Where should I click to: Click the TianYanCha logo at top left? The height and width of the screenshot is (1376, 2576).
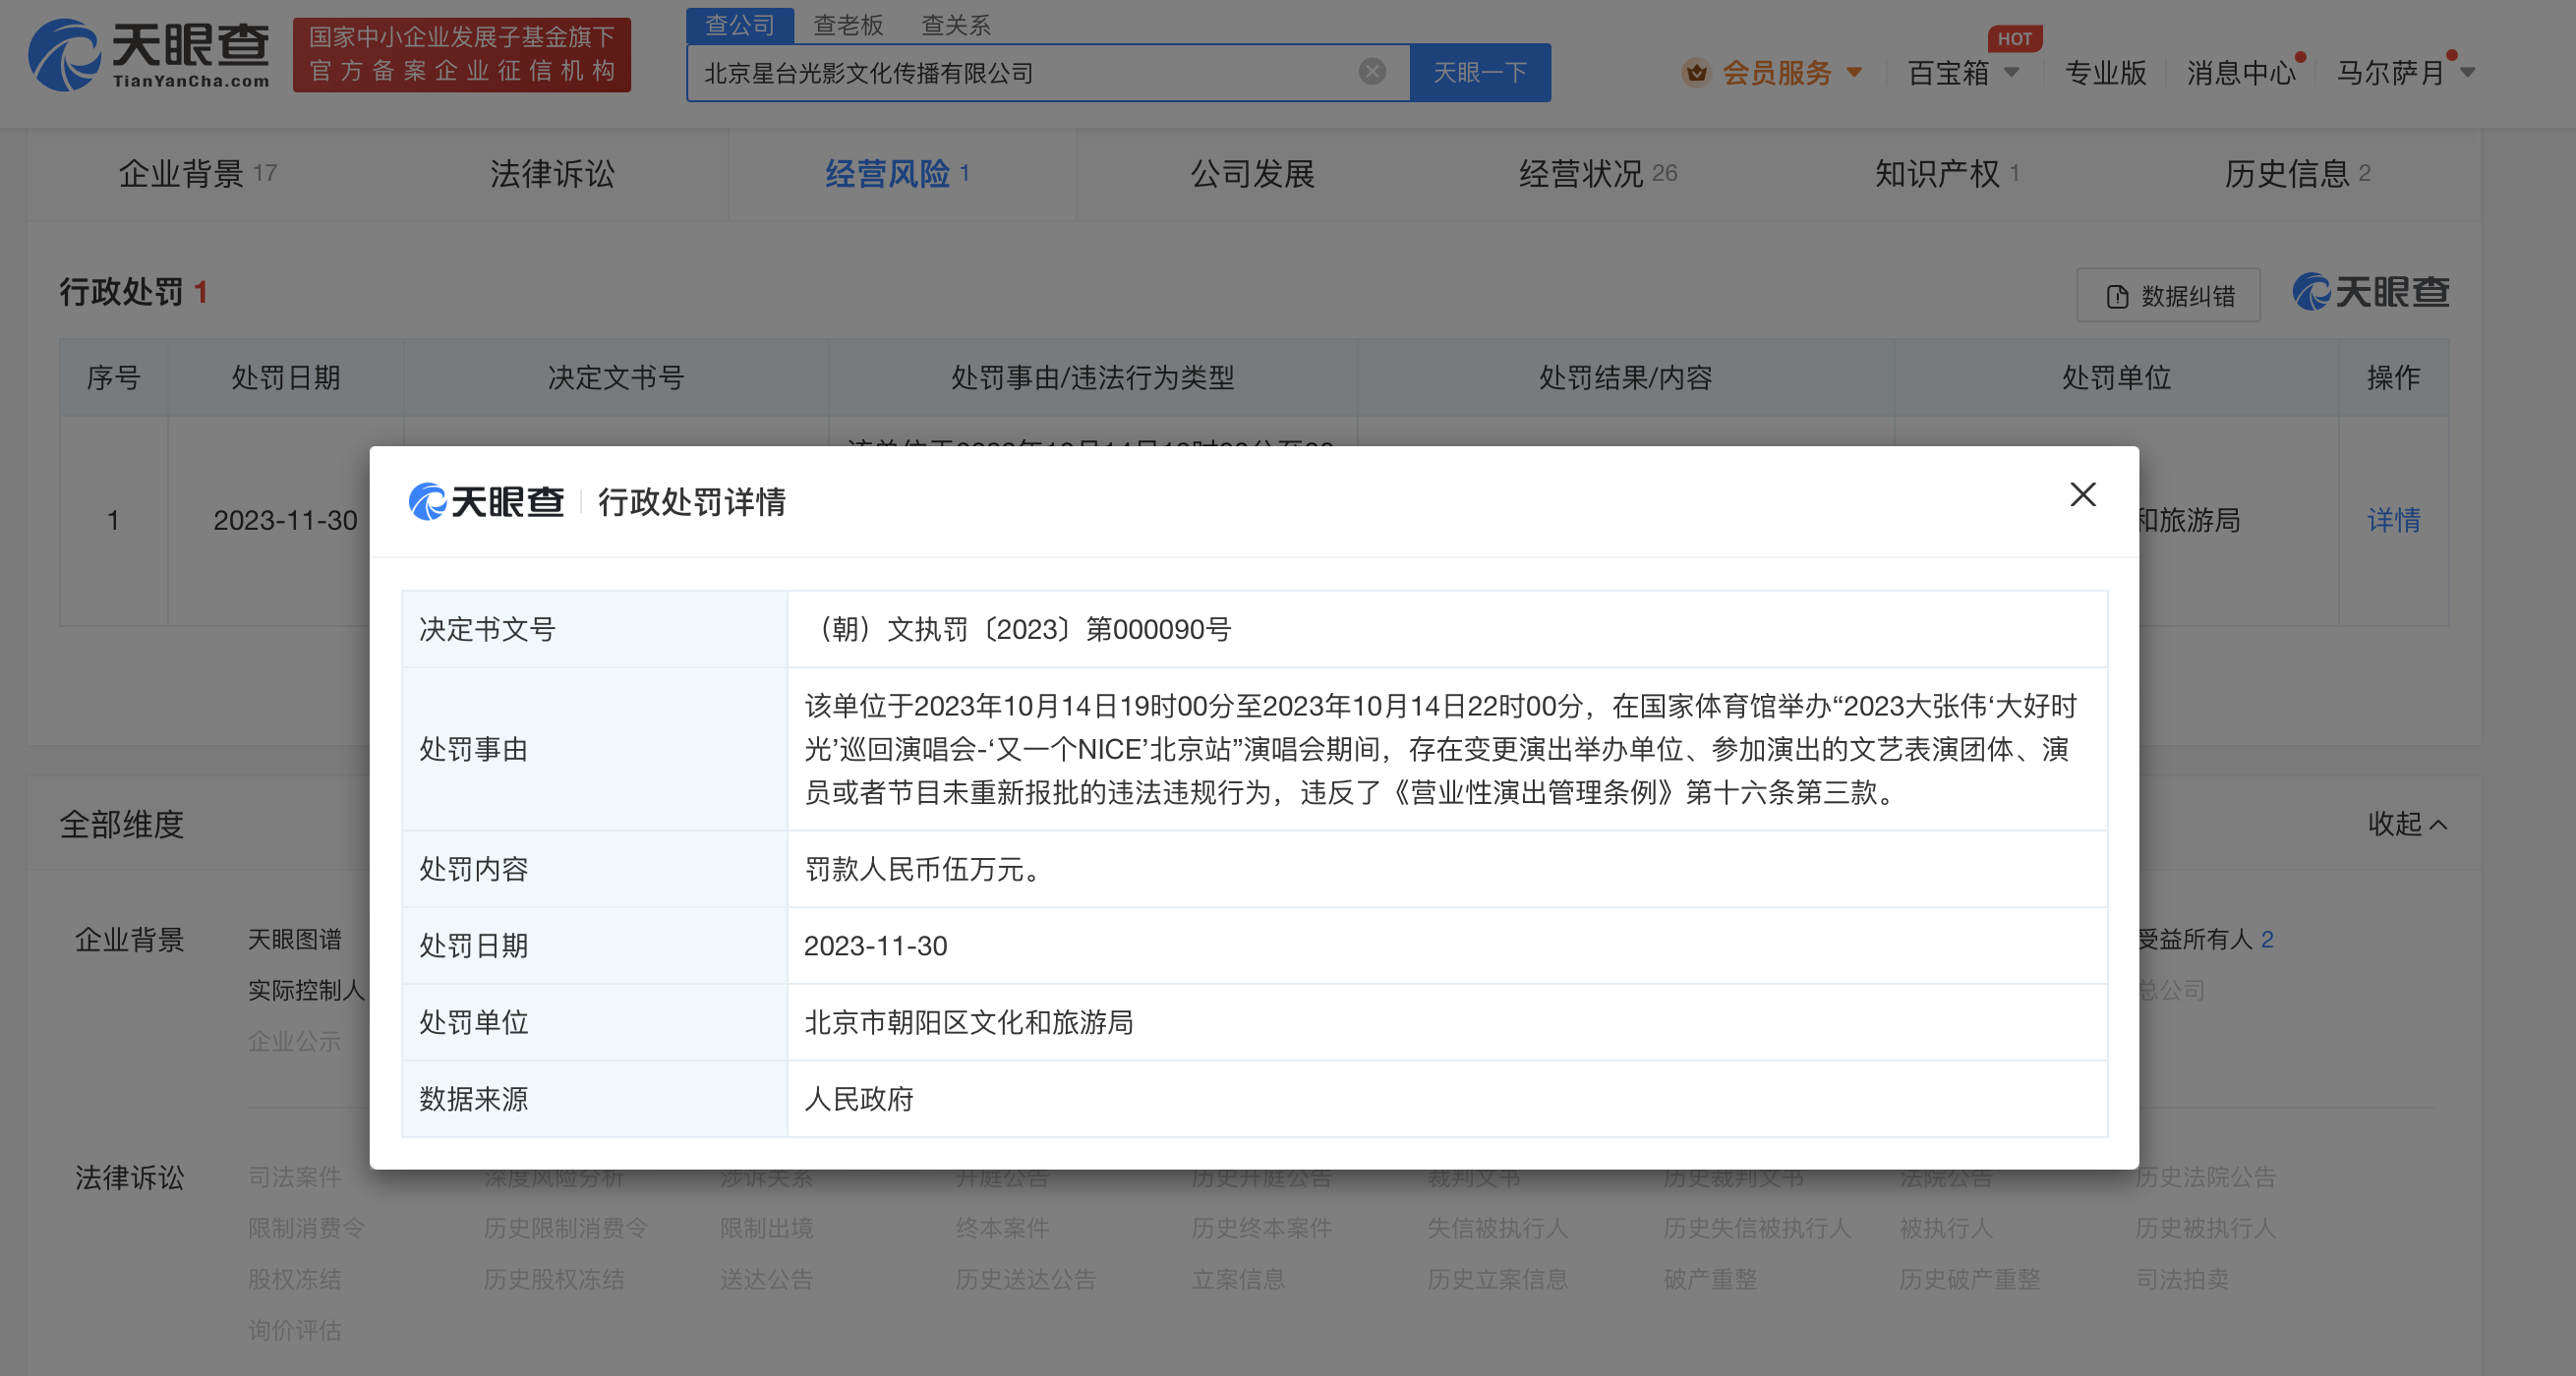coord(149,55)
